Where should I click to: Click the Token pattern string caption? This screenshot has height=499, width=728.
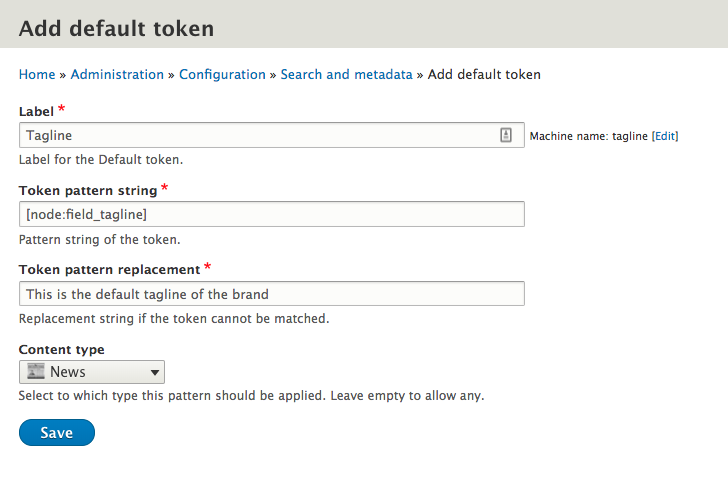coord(88,190)
